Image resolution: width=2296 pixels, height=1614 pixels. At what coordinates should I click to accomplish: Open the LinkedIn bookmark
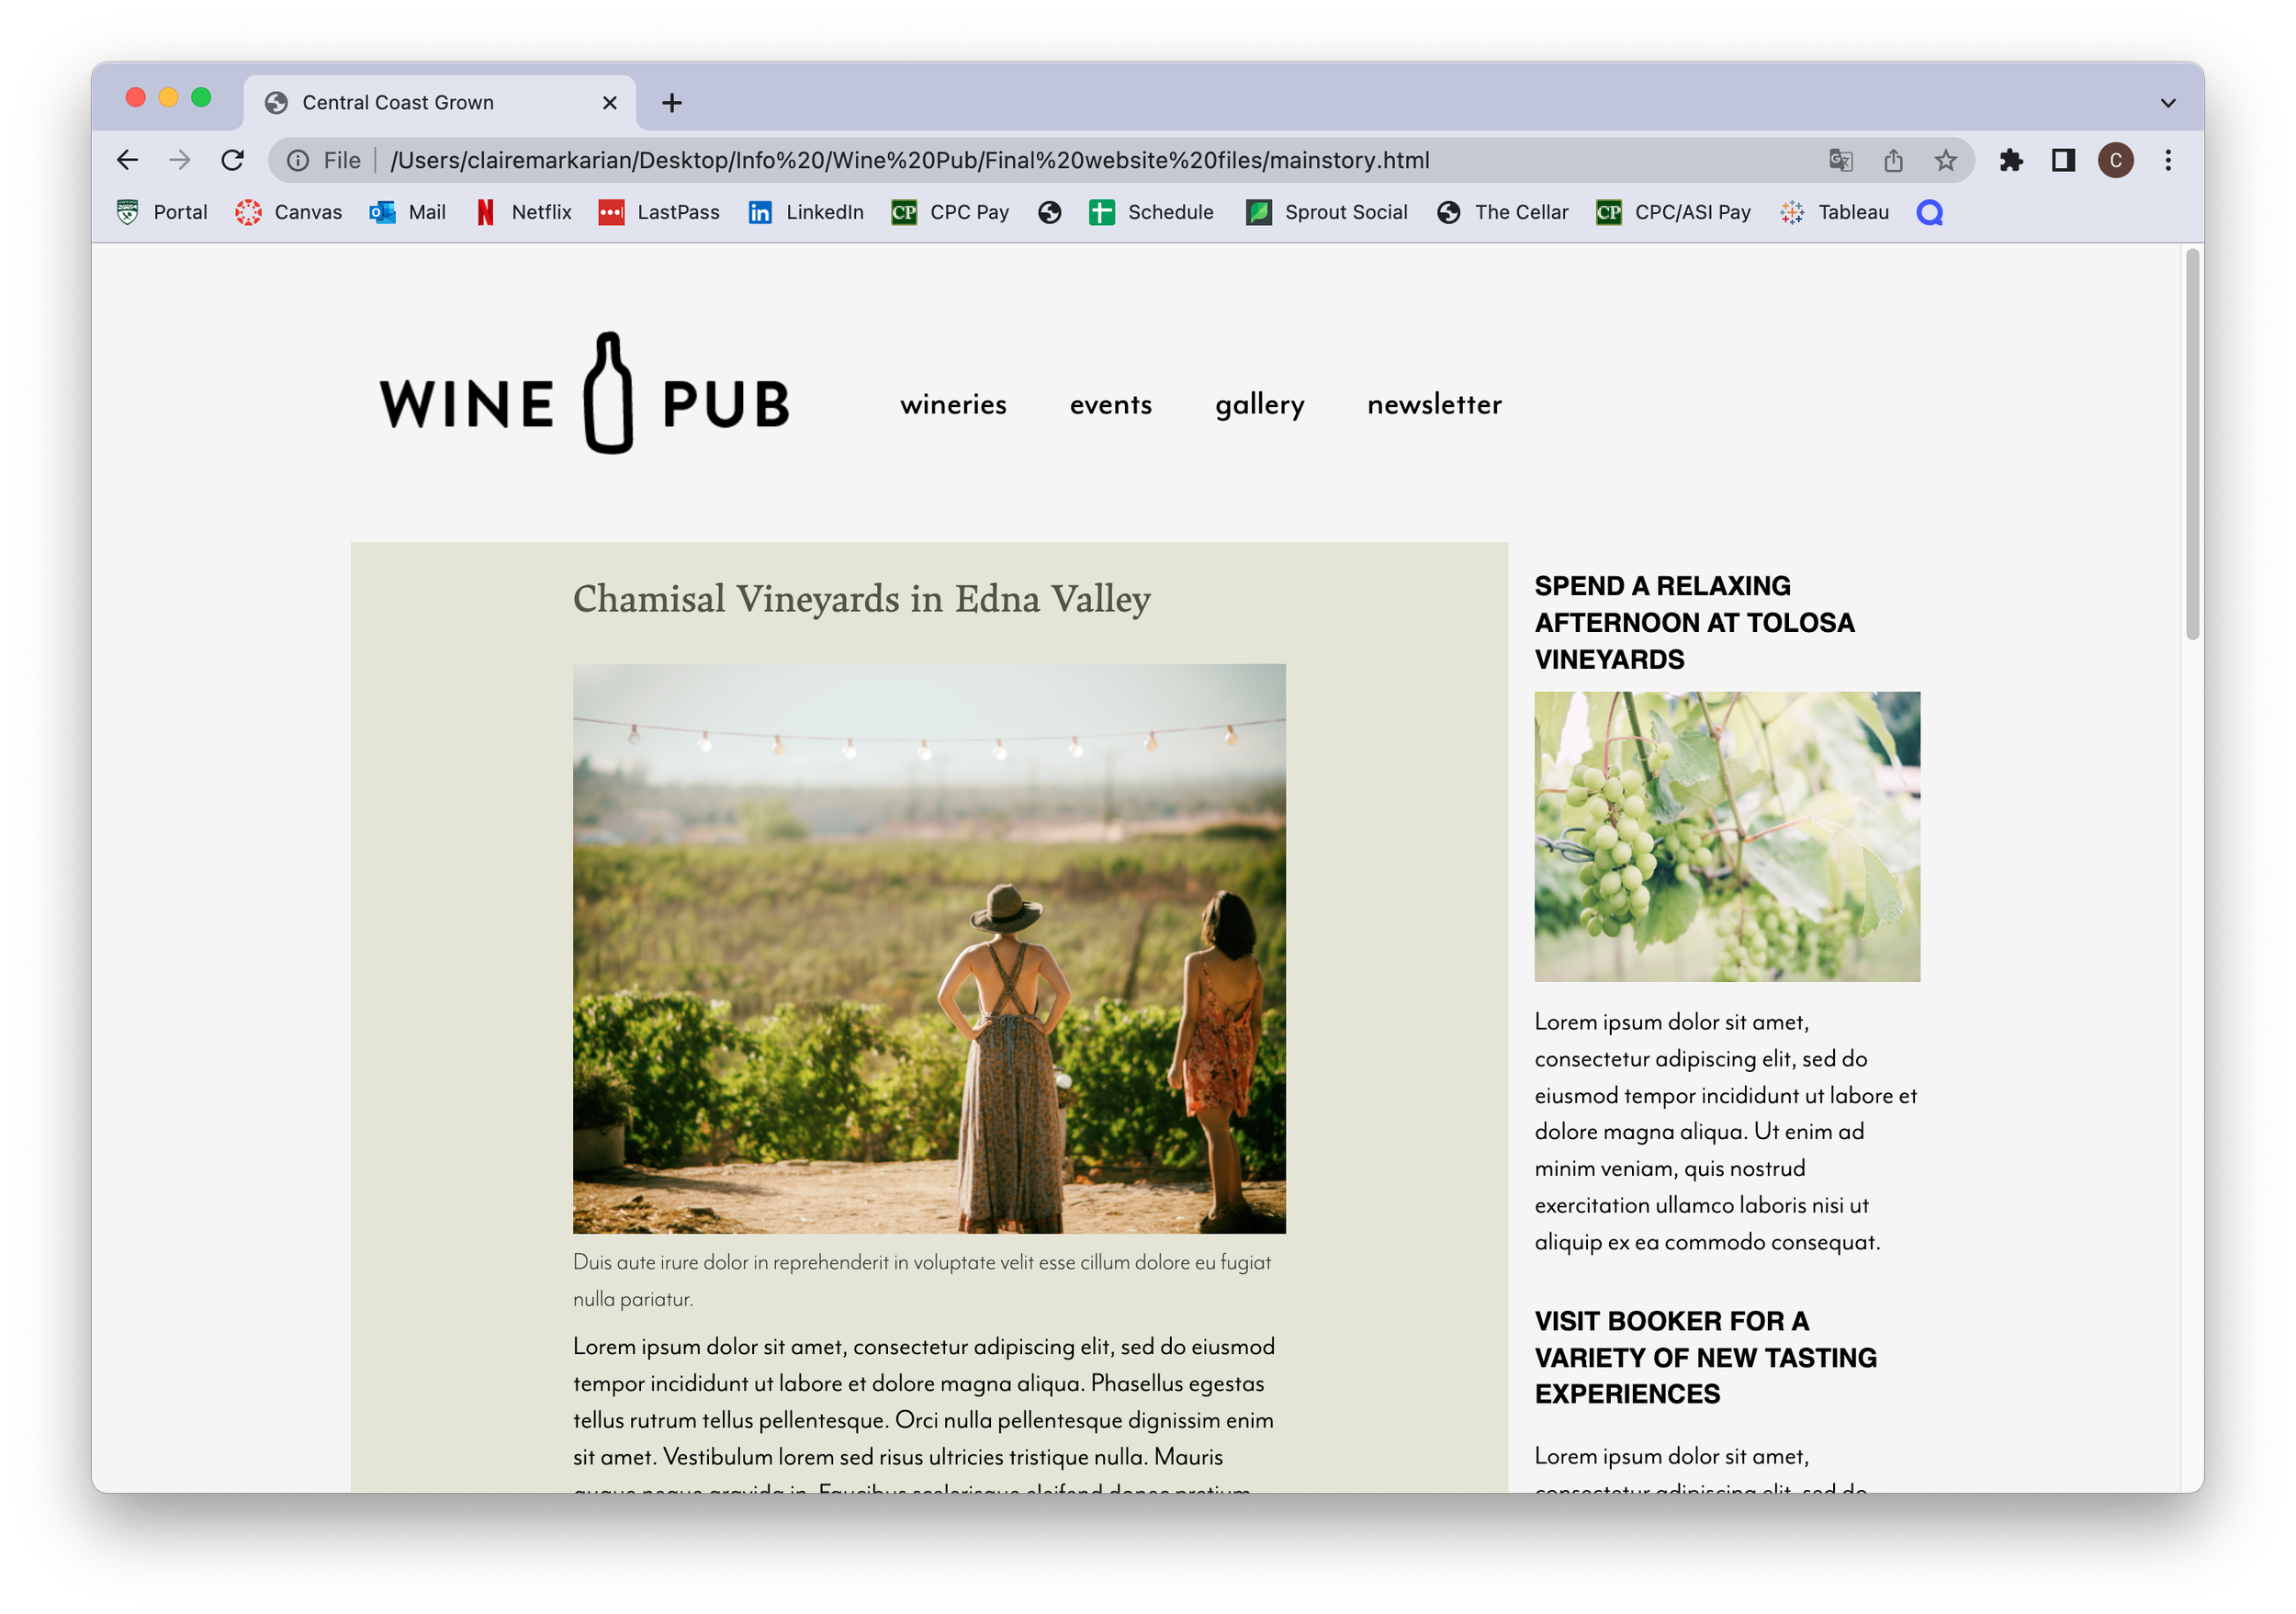pos(806,212)
